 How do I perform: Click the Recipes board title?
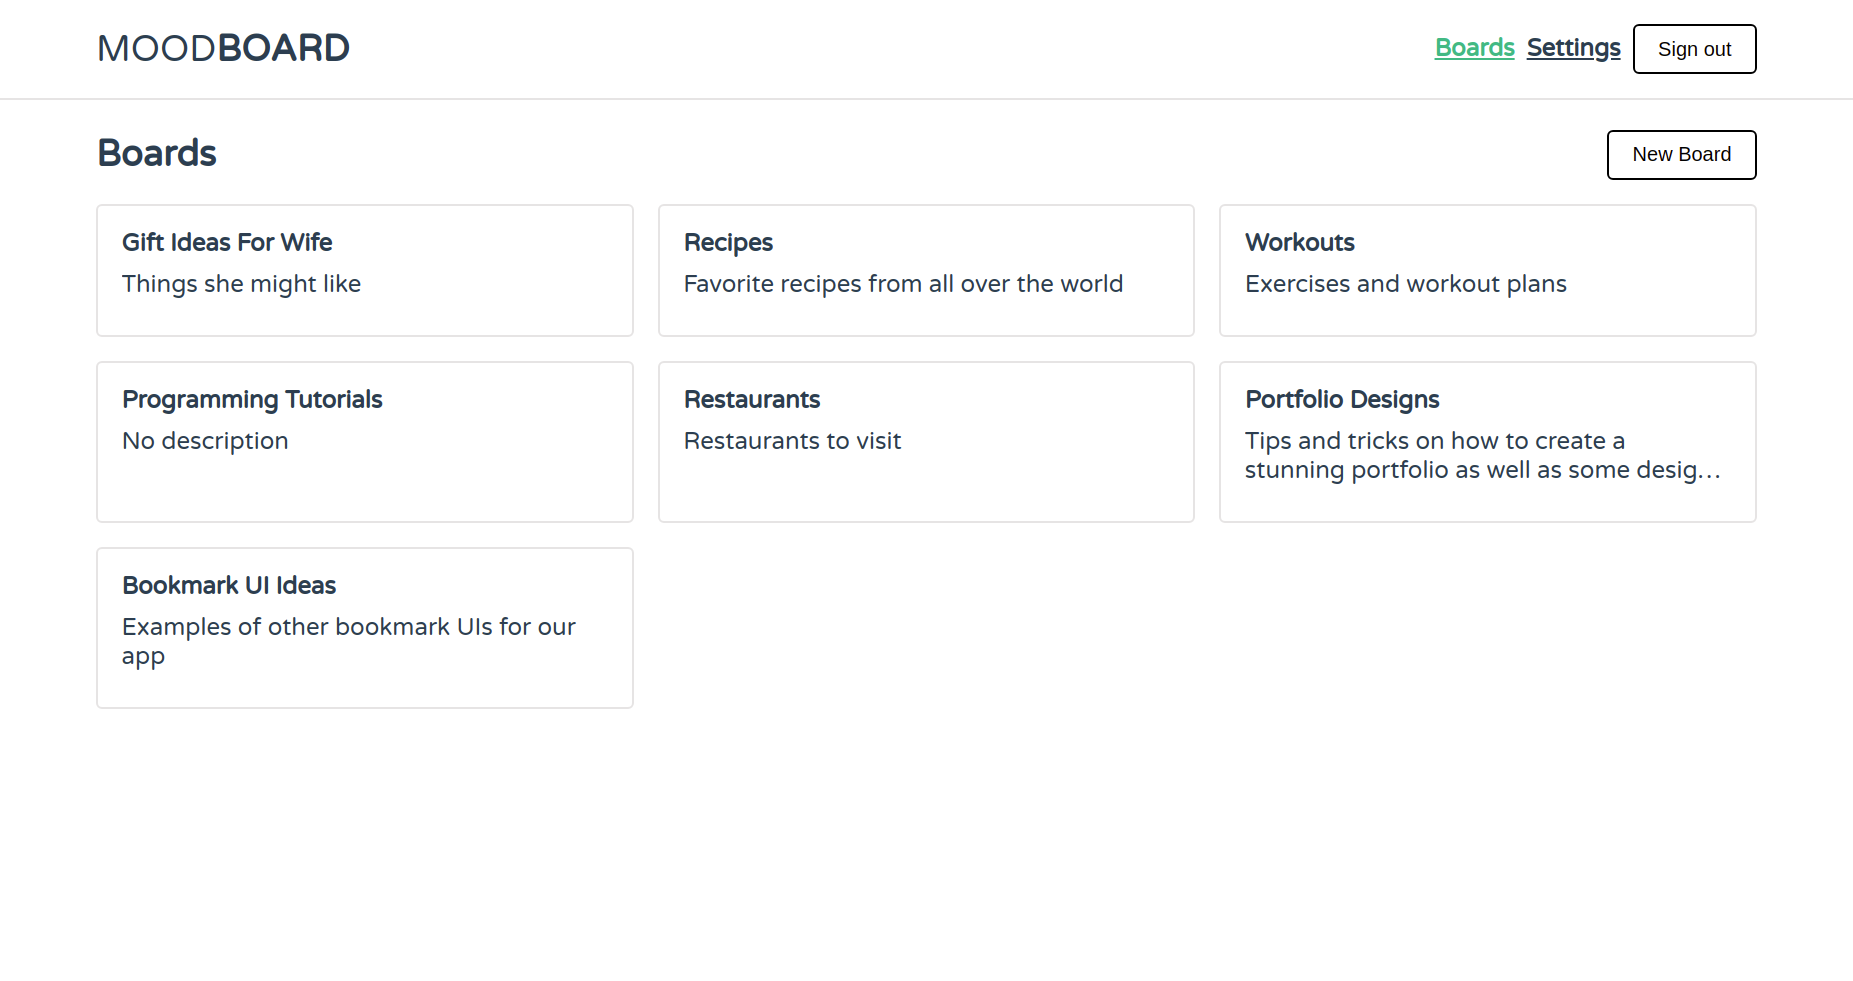(x=728, y=243)
